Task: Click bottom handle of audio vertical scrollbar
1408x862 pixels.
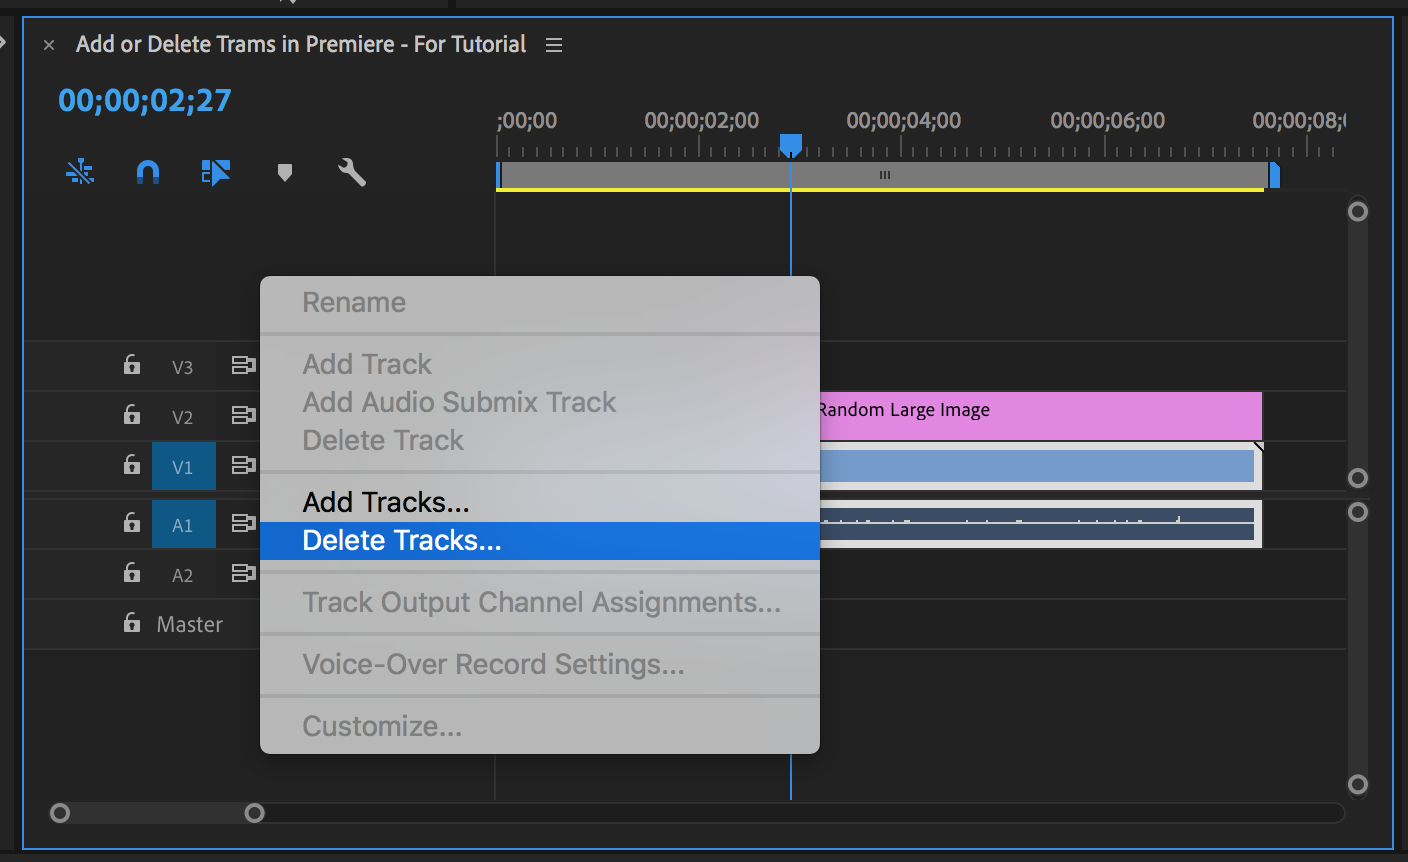Action: click(1358, 784)
